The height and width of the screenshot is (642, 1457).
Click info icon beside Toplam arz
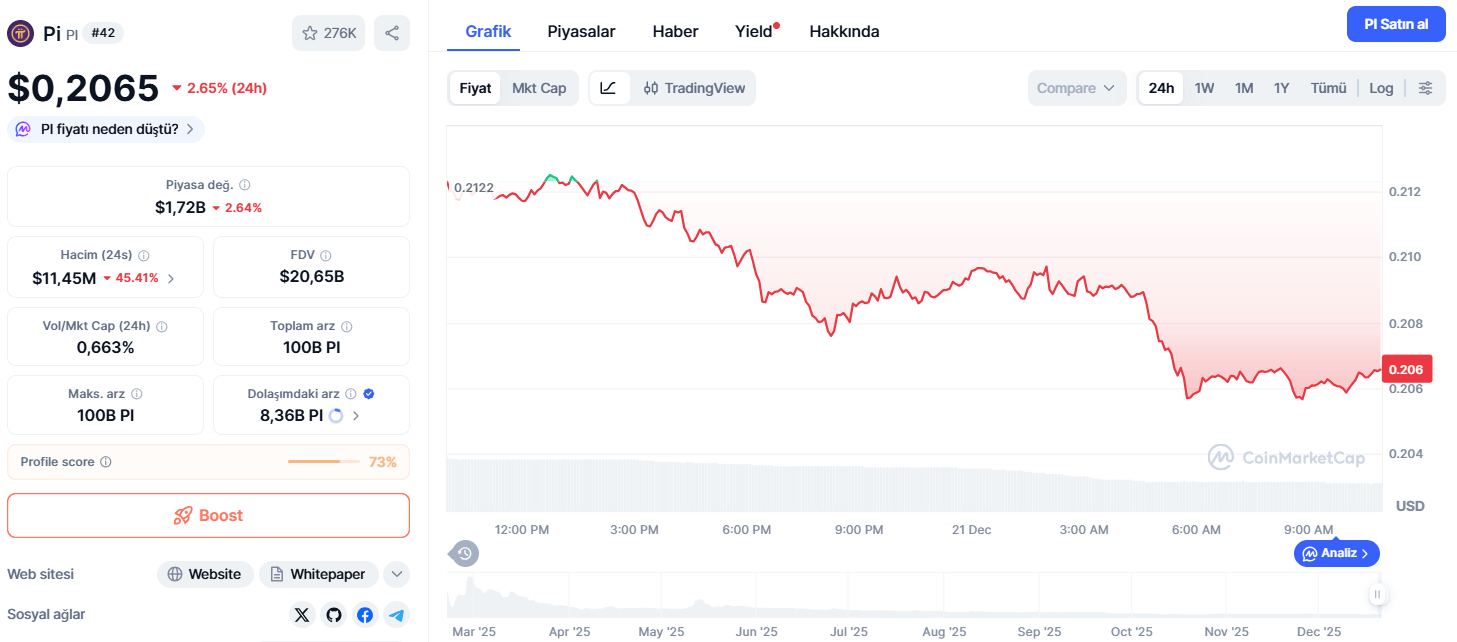point(347,326)
